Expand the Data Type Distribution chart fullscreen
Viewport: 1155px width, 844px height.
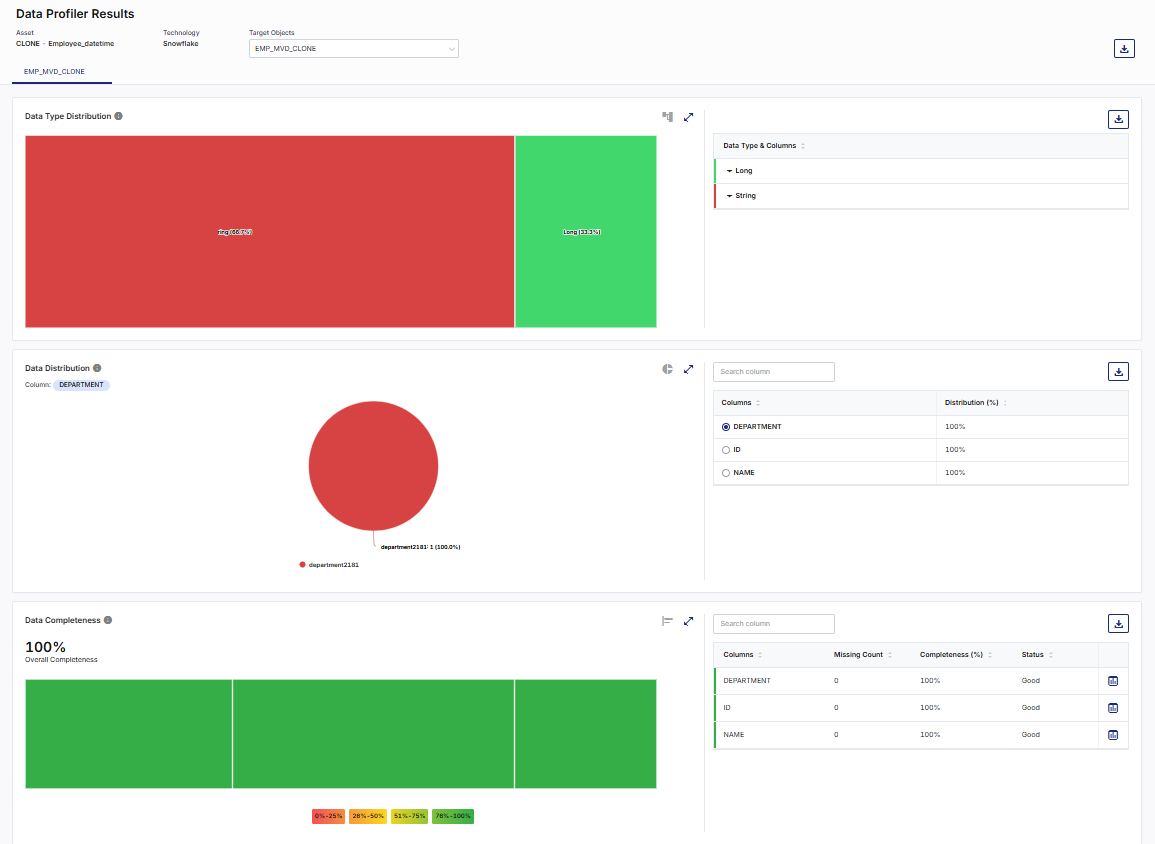tap(688, 117)
